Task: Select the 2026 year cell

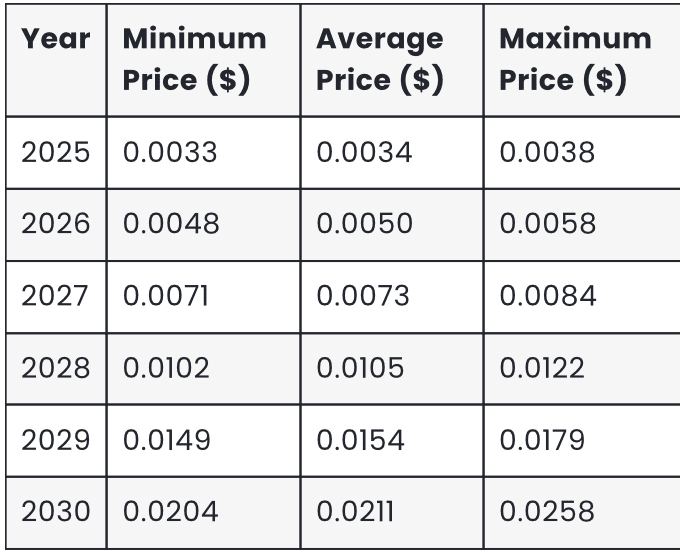Action: [x=56, y=224]
